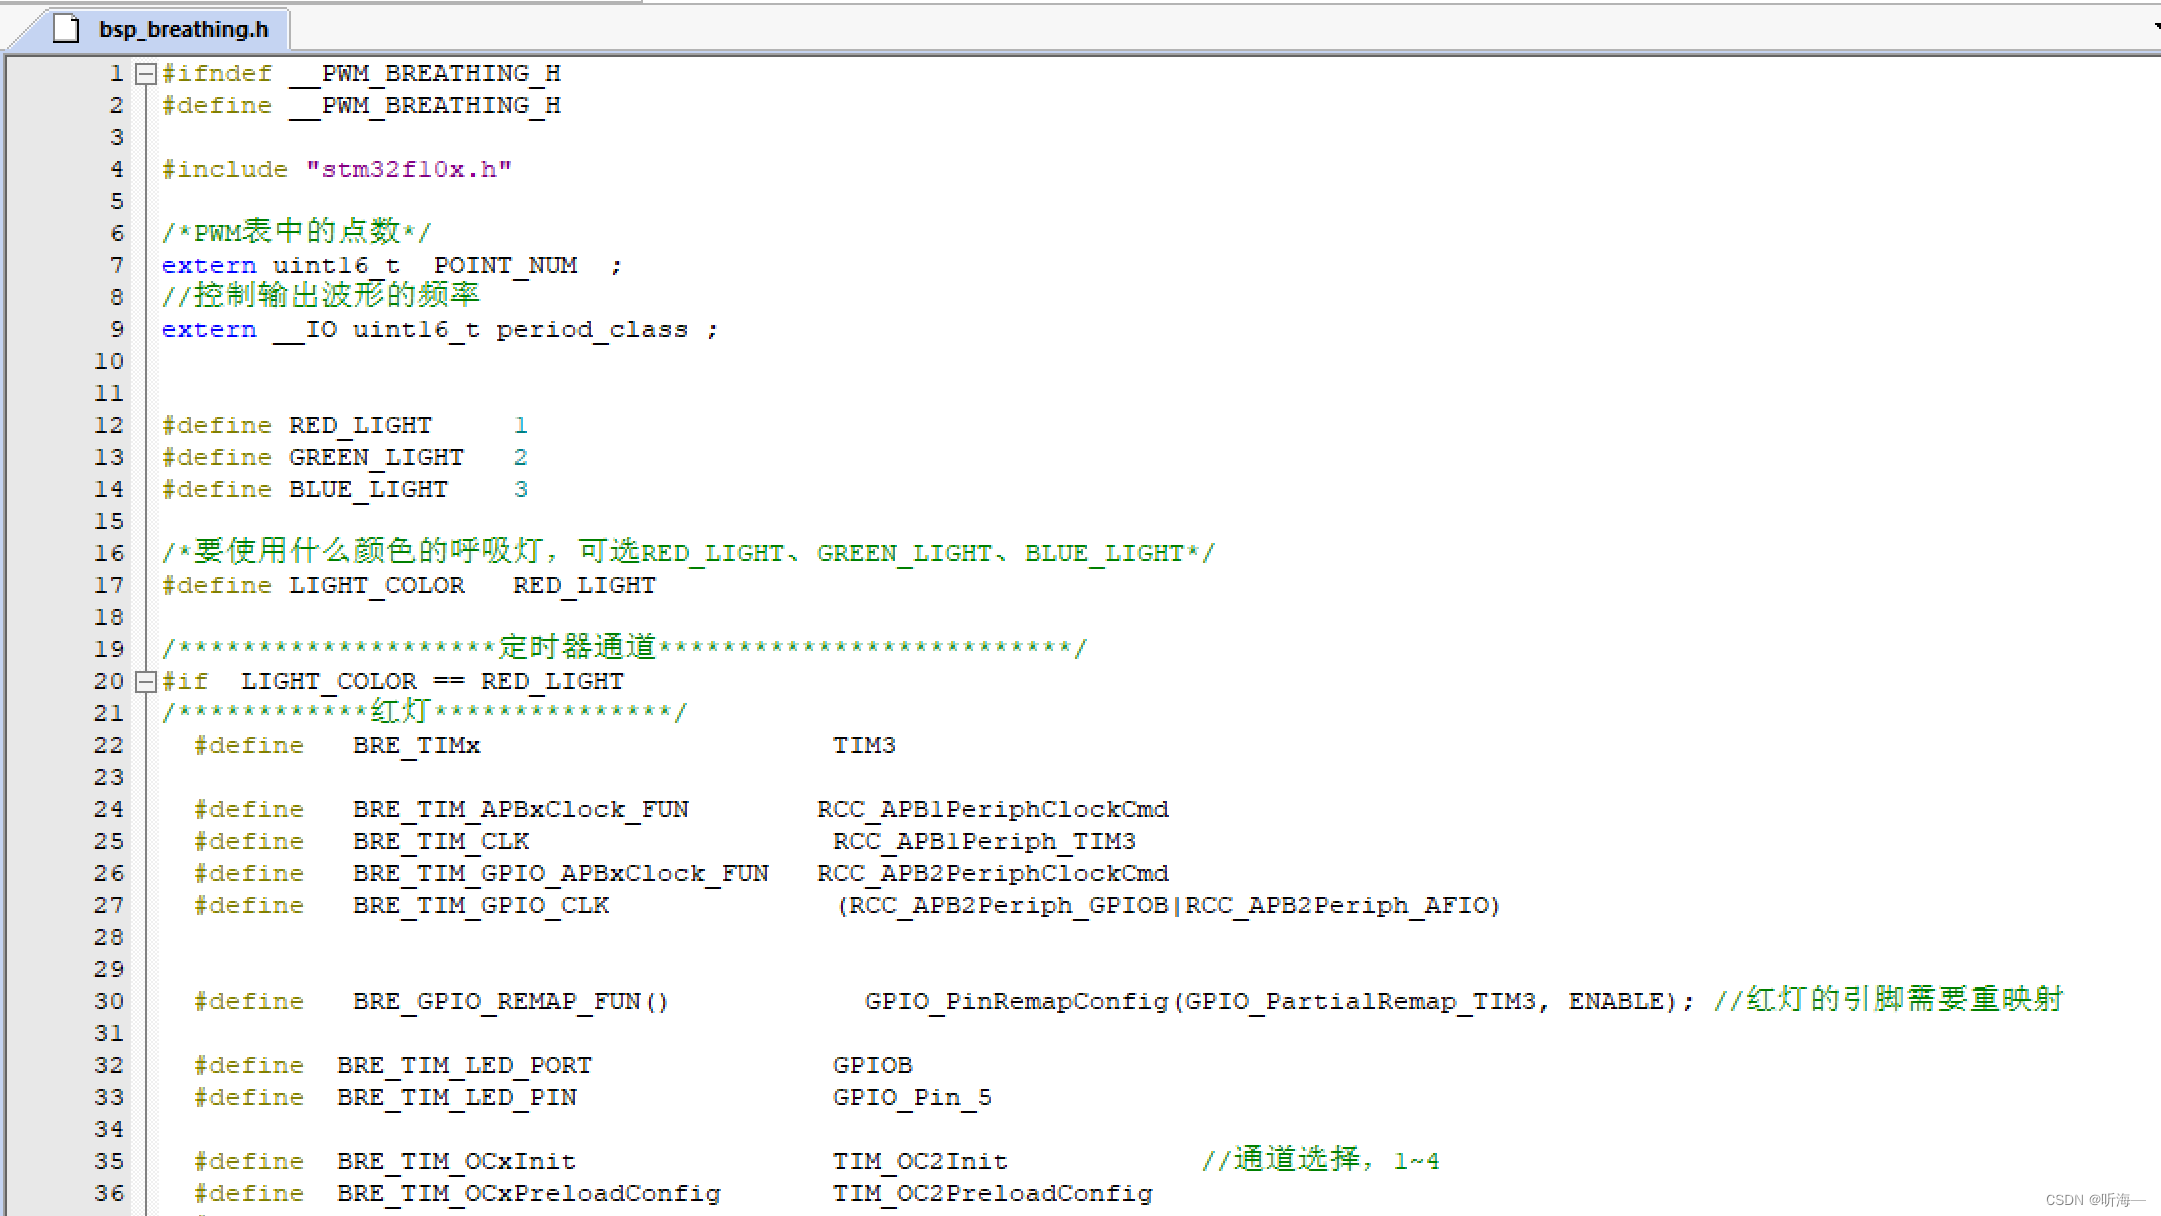The height and width of the screenshot is (1216, 2161).
Task: Open the tab list dropdown arrow
Action: (2156, 27)
